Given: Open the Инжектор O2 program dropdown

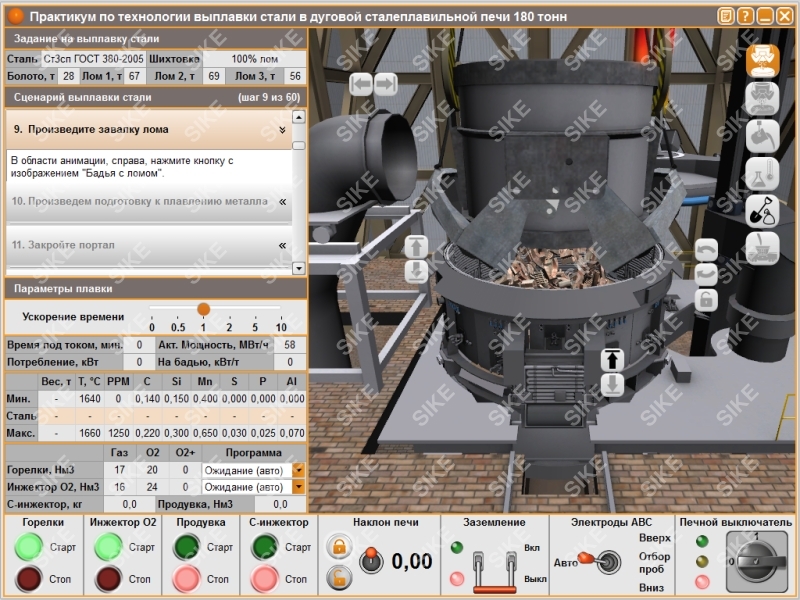Looking at the screenshot, I should pyautogui.click(x=298, y=487).
